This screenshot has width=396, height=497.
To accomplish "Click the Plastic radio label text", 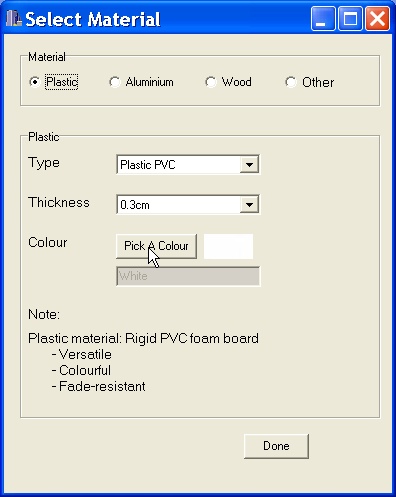I will pos(62,82).
